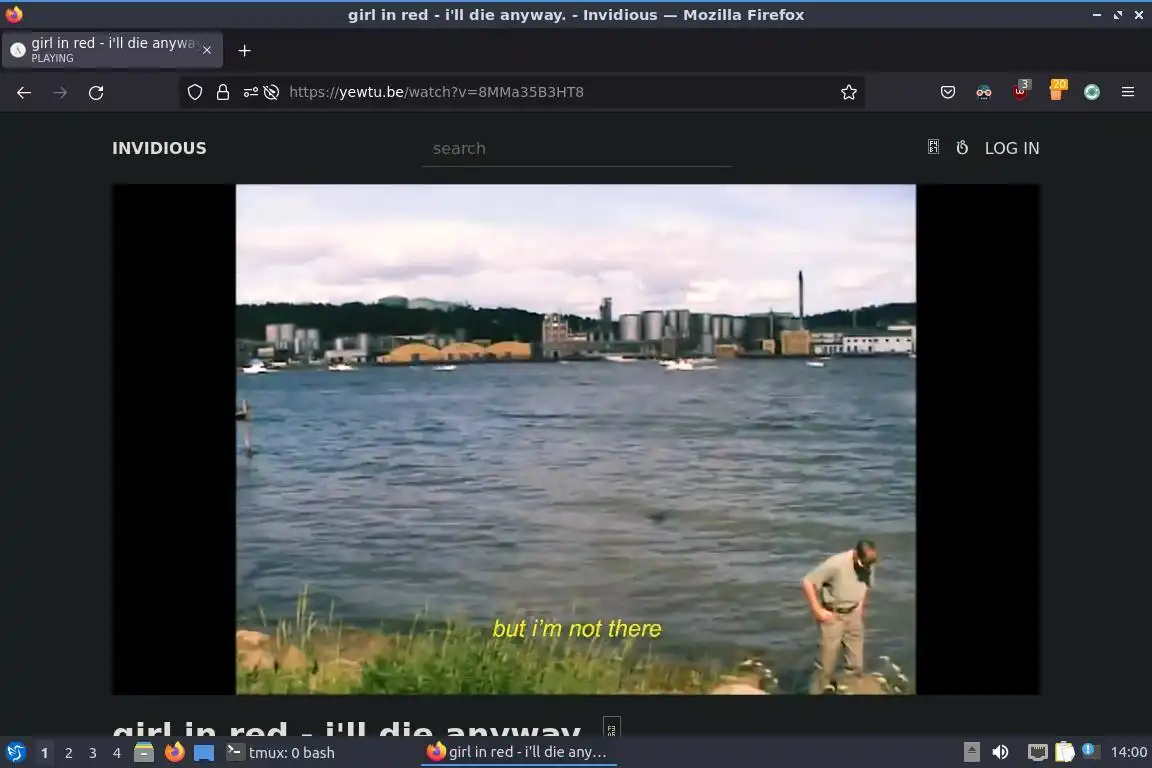Open the removable media eject tray icon
Image resolution: width=1152 pixels, height=768 pixels.
(971, 752)
